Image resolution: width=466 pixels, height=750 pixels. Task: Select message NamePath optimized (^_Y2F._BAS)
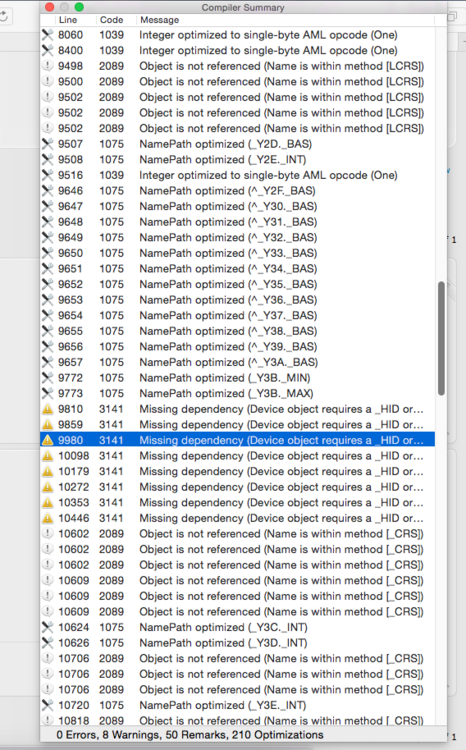pyautogui.click(x=227, y=191)
